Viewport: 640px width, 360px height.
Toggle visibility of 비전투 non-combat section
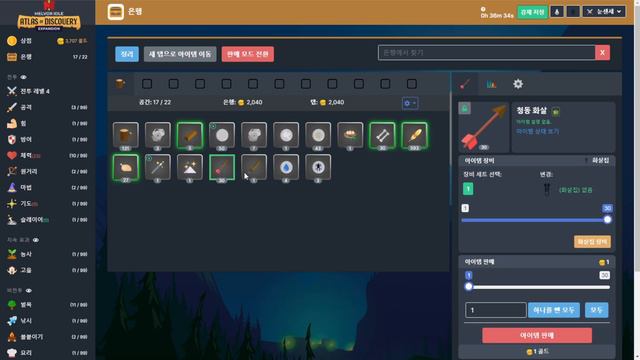(x=29, y=291)
